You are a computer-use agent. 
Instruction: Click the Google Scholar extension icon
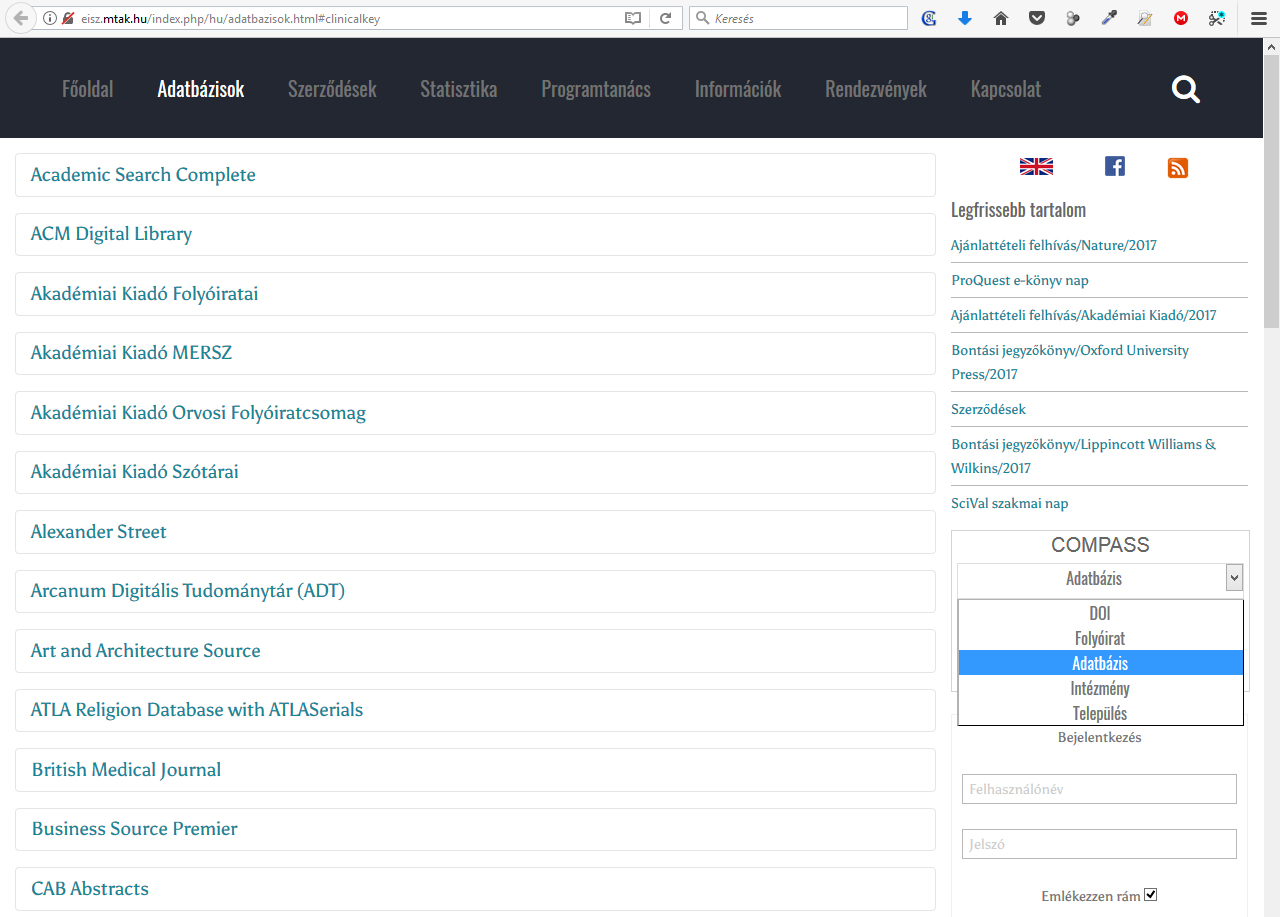pos(929,18)
